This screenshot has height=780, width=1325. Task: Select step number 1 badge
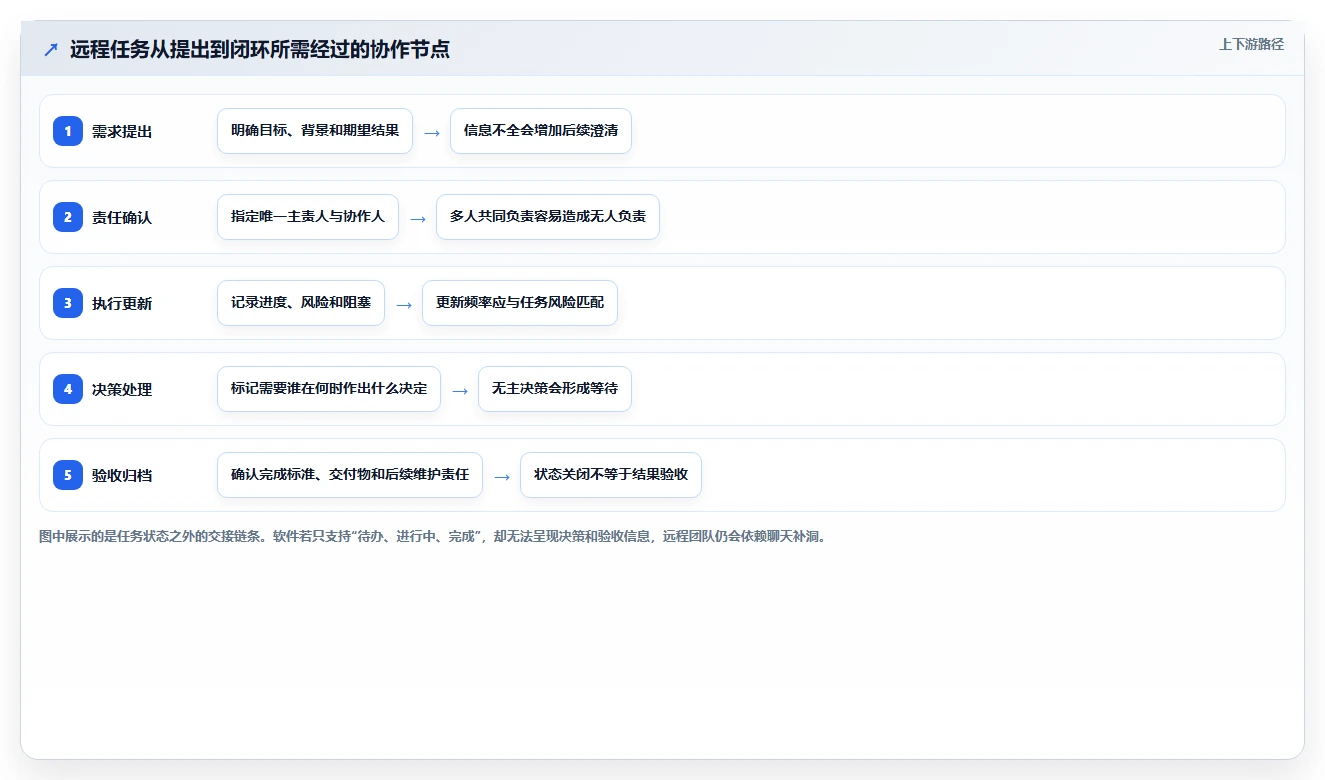[68, 131]
